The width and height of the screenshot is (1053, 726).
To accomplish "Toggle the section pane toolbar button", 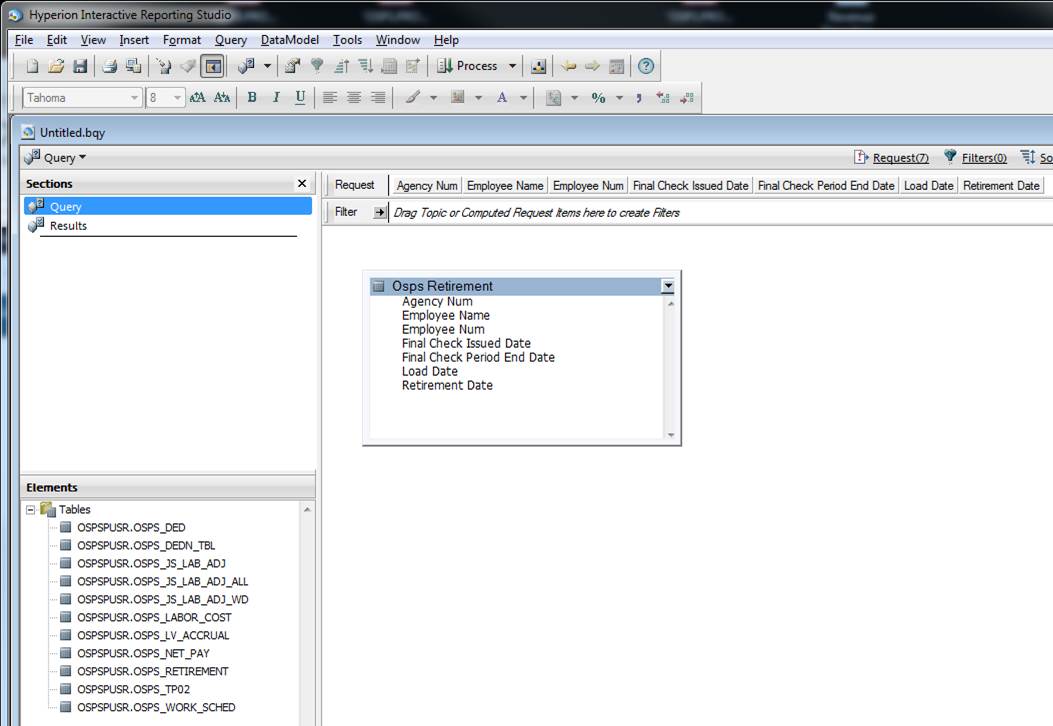I will (212, 66).
